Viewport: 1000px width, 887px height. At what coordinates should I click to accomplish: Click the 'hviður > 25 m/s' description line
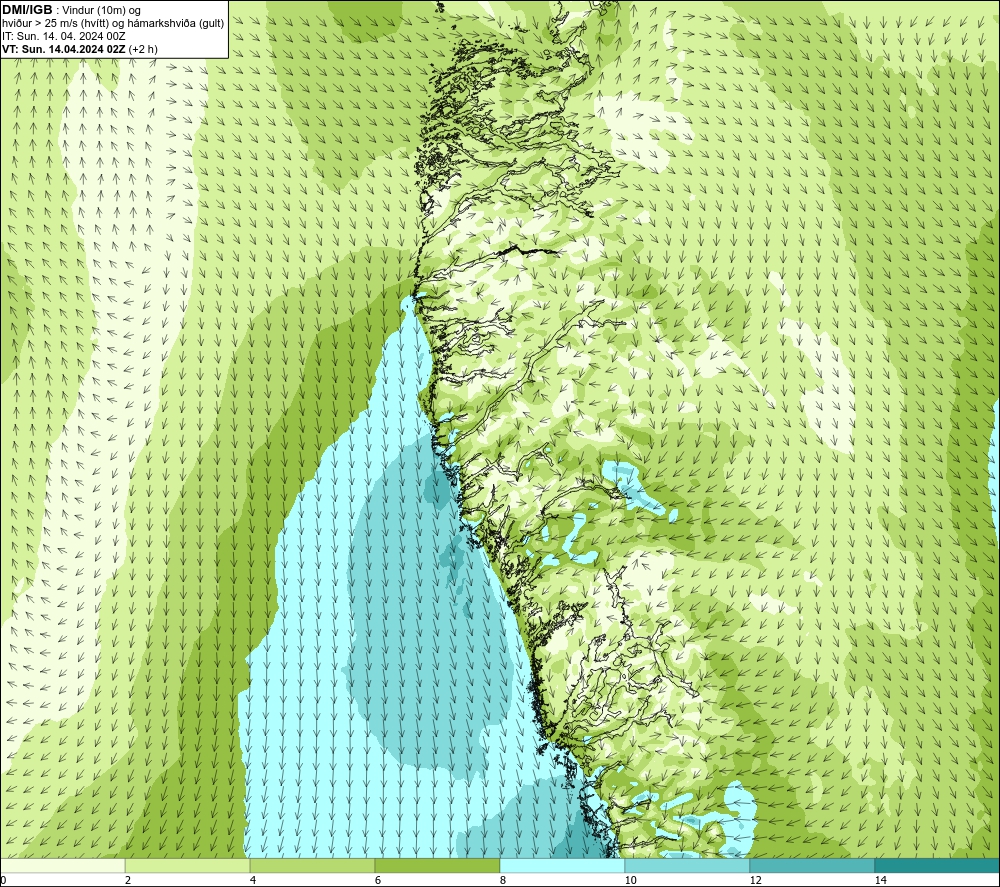pos(114,24)
